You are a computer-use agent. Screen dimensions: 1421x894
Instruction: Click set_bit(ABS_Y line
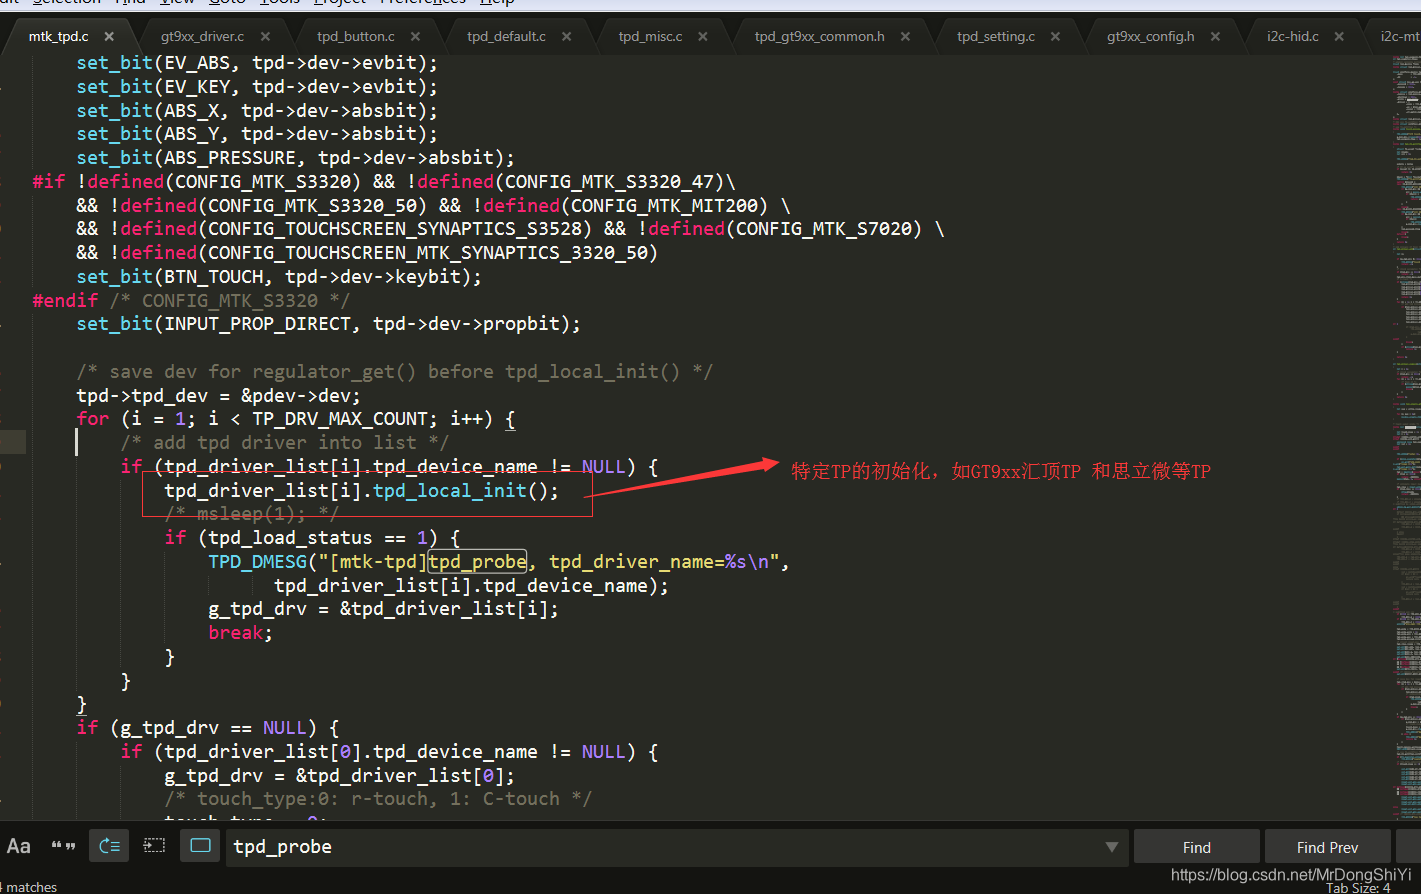pos(257,134)
